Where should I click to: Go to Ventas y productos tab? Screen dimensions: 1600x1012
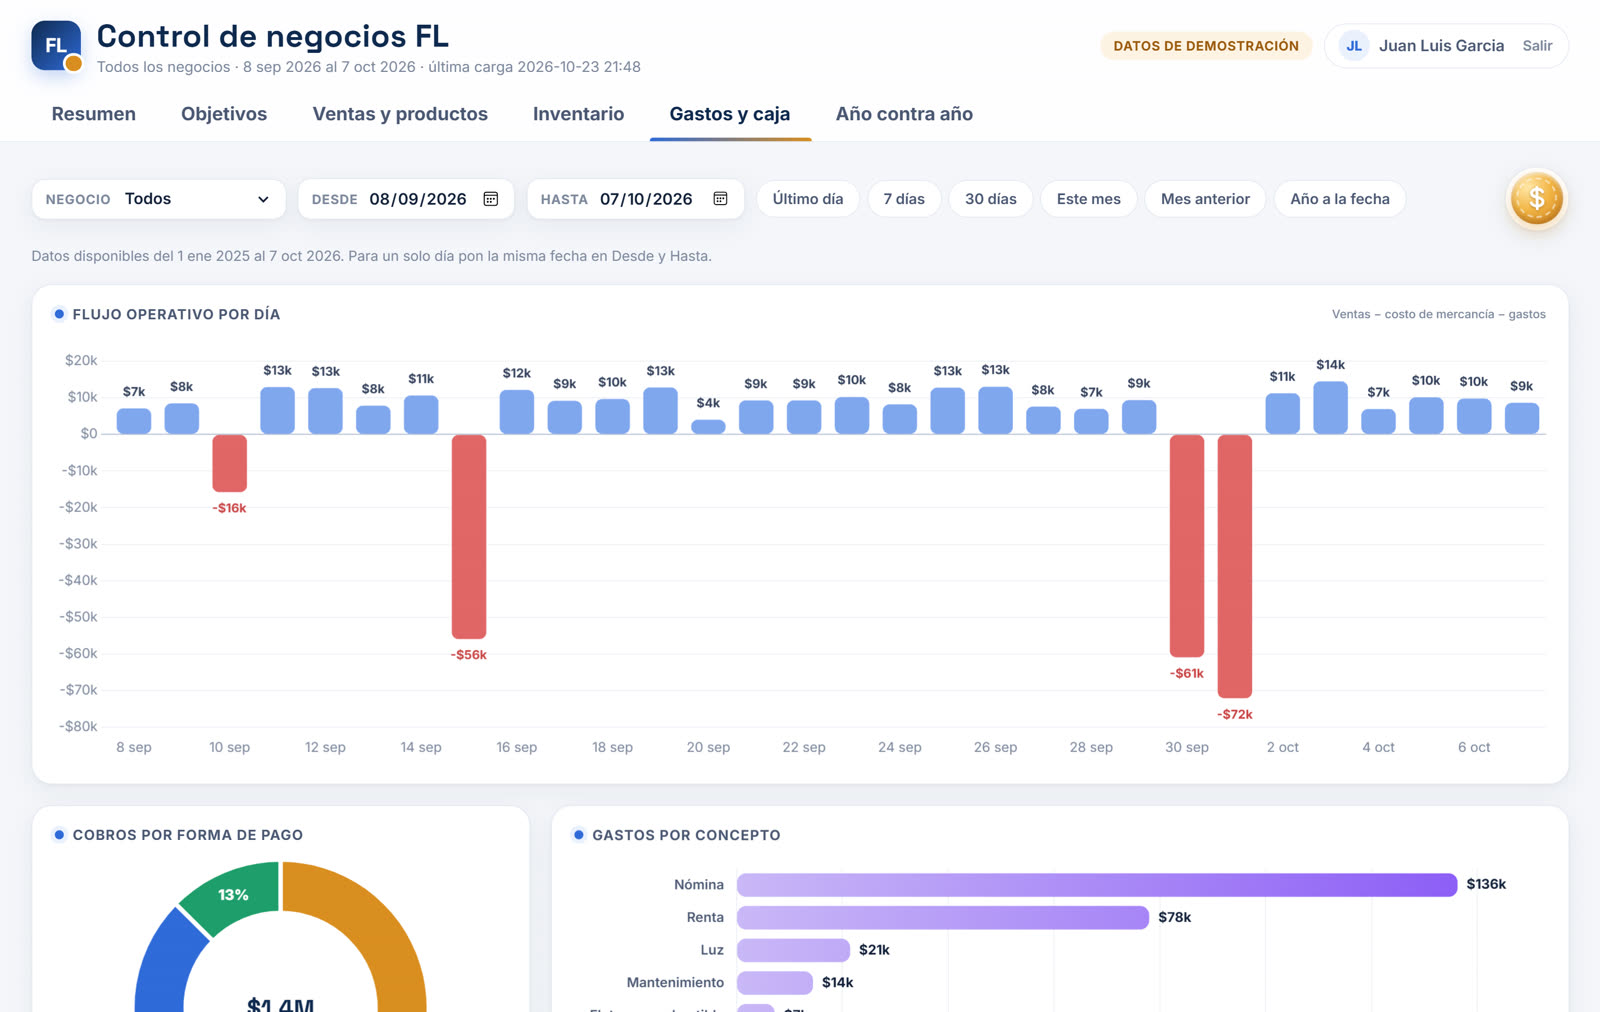tap(400, 114)
